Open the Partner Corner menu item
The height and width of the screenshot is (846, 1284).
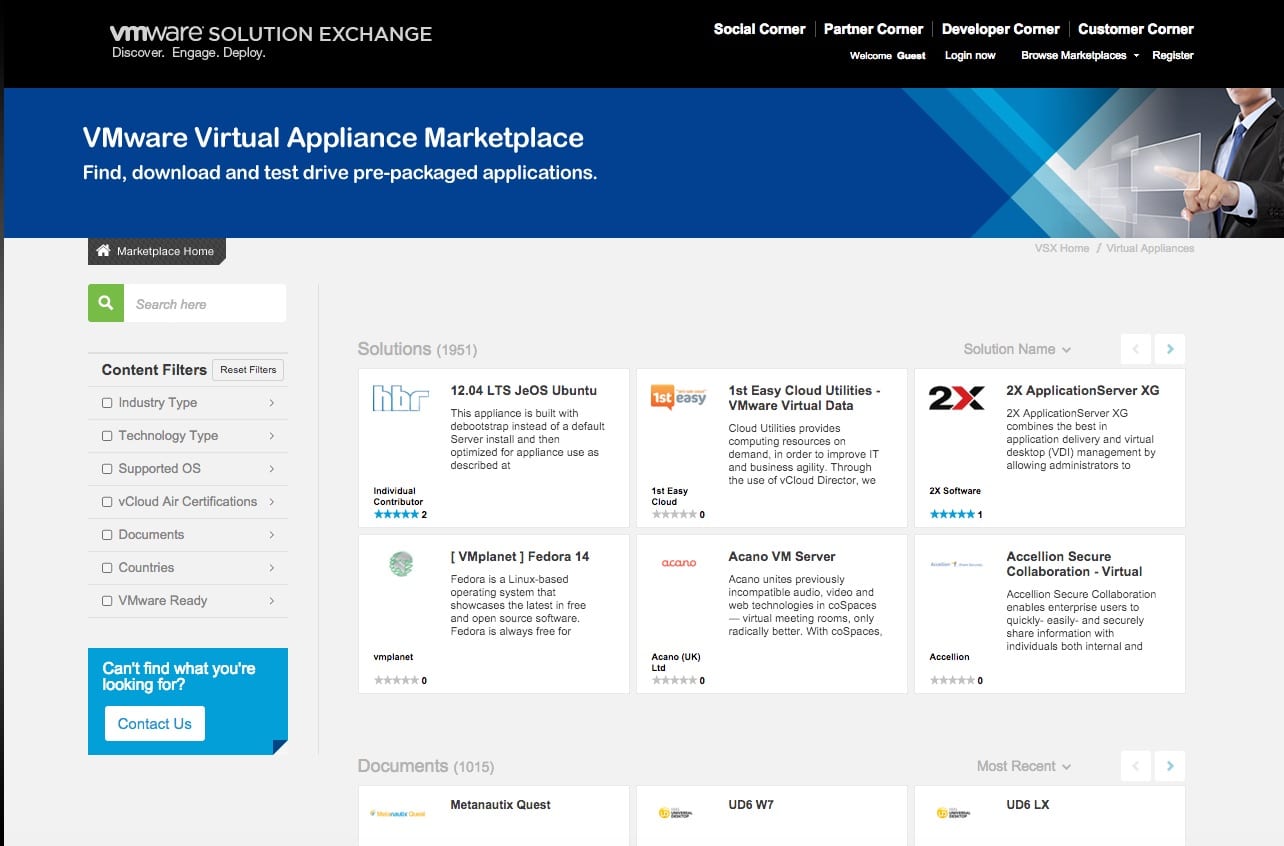coord(873,29)
